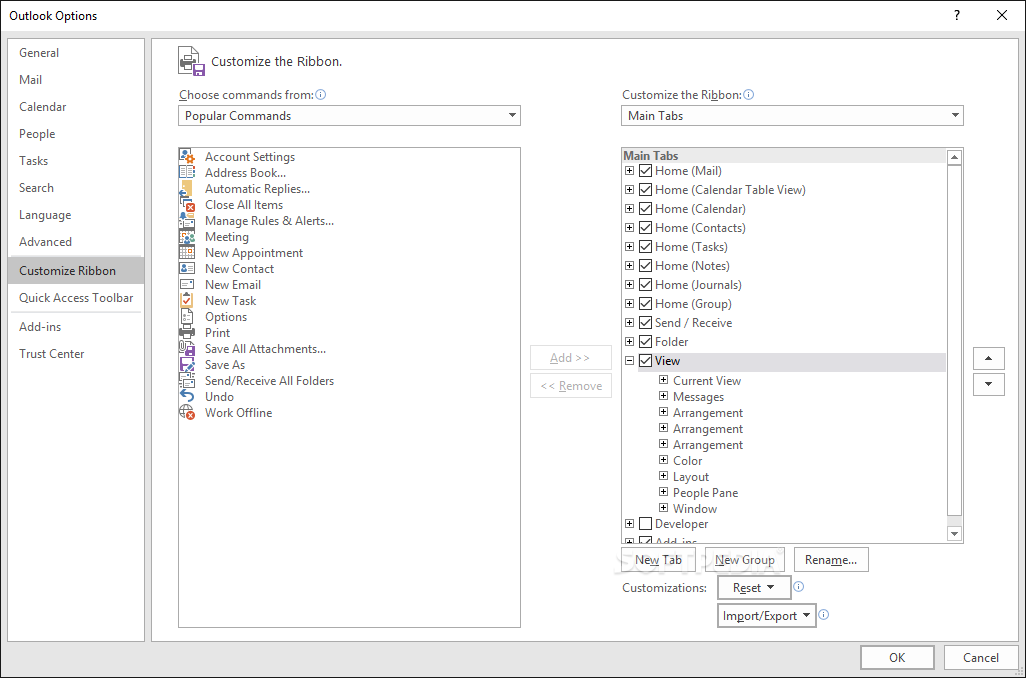Select the Layout group in View tab
Screen dimensions: 1026x678
pyautogui.click(x=691, y=476)
